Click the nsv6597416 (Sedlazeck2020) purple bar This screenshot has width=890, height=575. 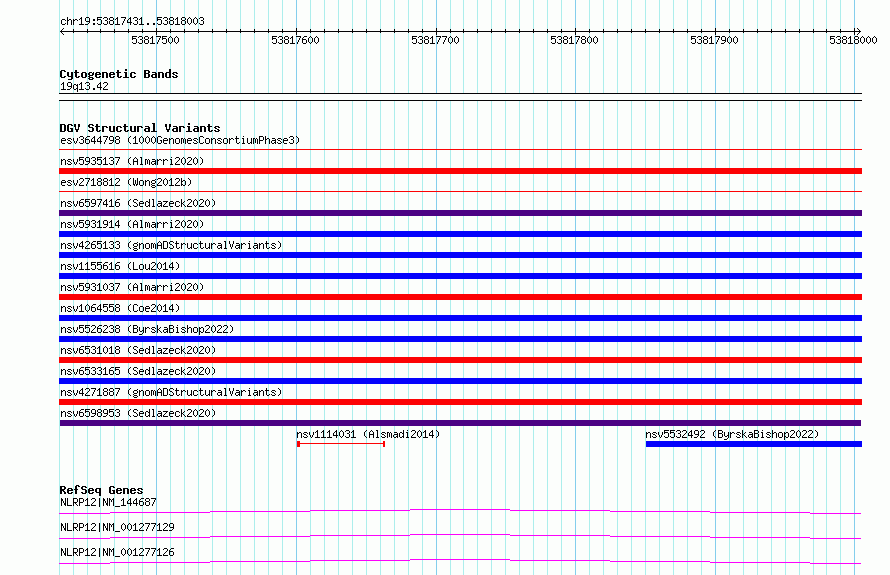coord(460,213)
